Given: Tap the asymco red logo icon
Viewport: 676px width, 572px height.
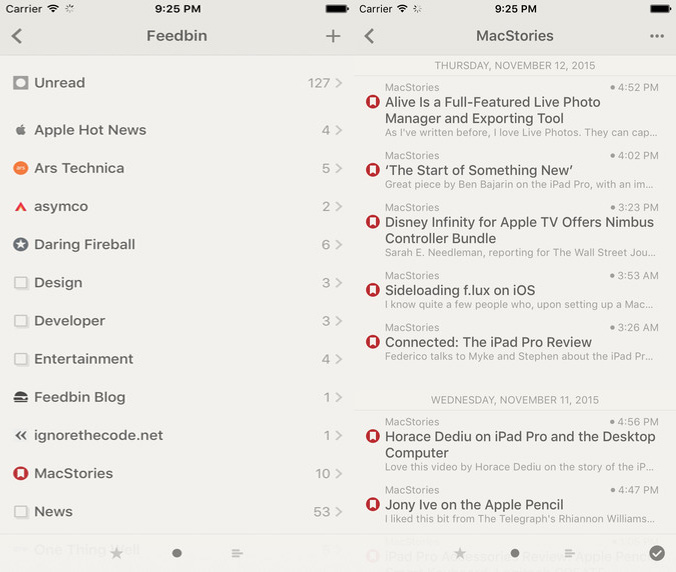Looking at the screenshot, I should pos(20,206).
